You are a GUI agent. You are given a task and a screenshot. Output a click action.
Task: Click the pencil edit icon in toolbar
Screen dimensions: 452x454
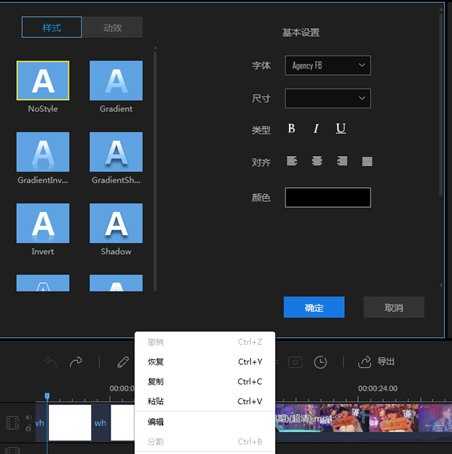pos(123,362)
